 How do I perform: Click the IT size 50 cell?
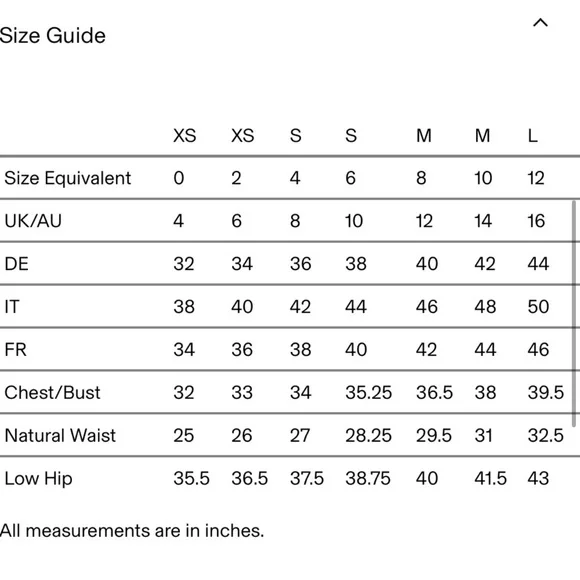point(538,307)
